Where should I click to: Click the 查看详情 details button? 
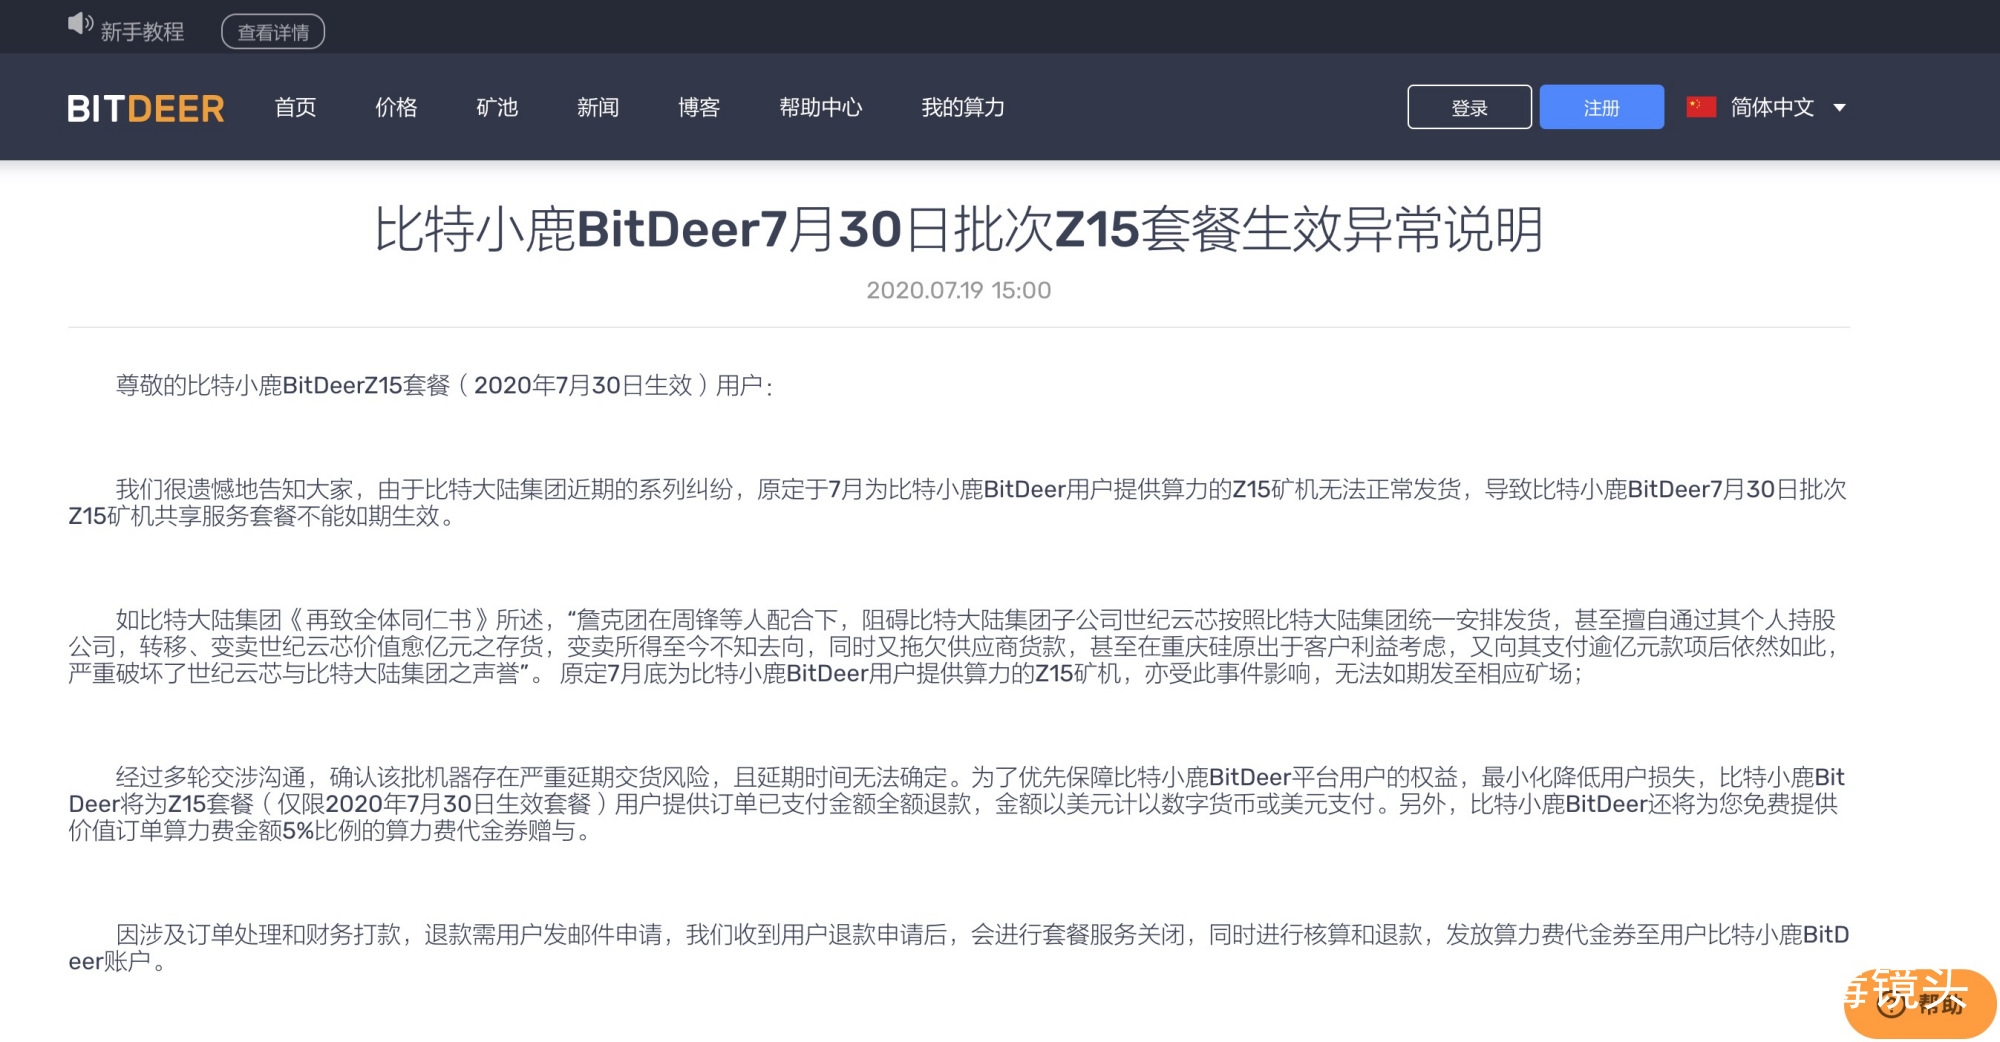click(273, 32)
